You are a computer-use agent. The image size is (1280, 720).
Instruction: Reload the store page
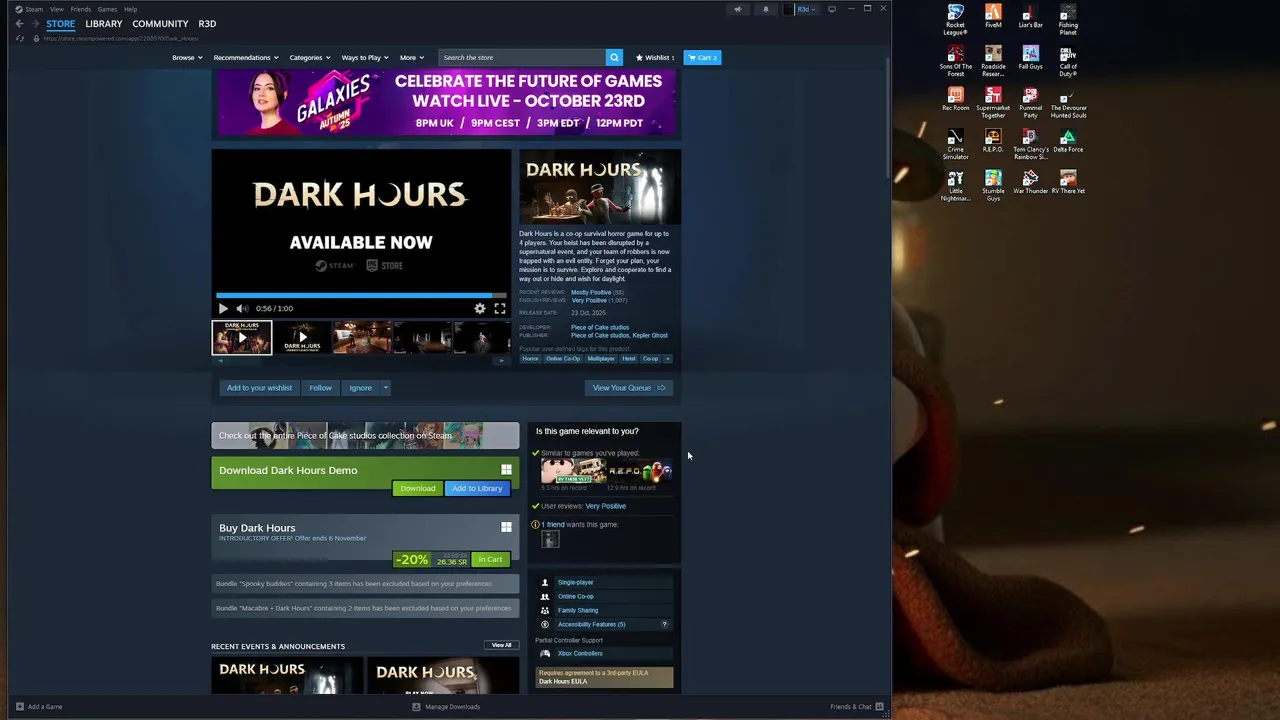point(20,38)
